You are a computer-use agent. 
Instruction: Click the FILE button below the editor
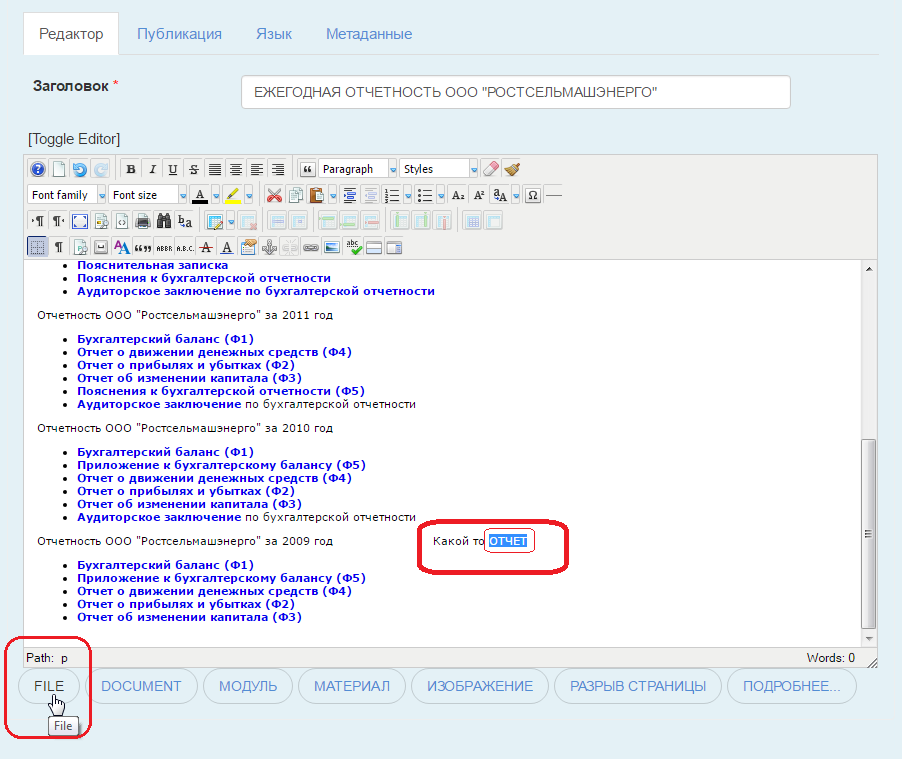pos(49,686)
